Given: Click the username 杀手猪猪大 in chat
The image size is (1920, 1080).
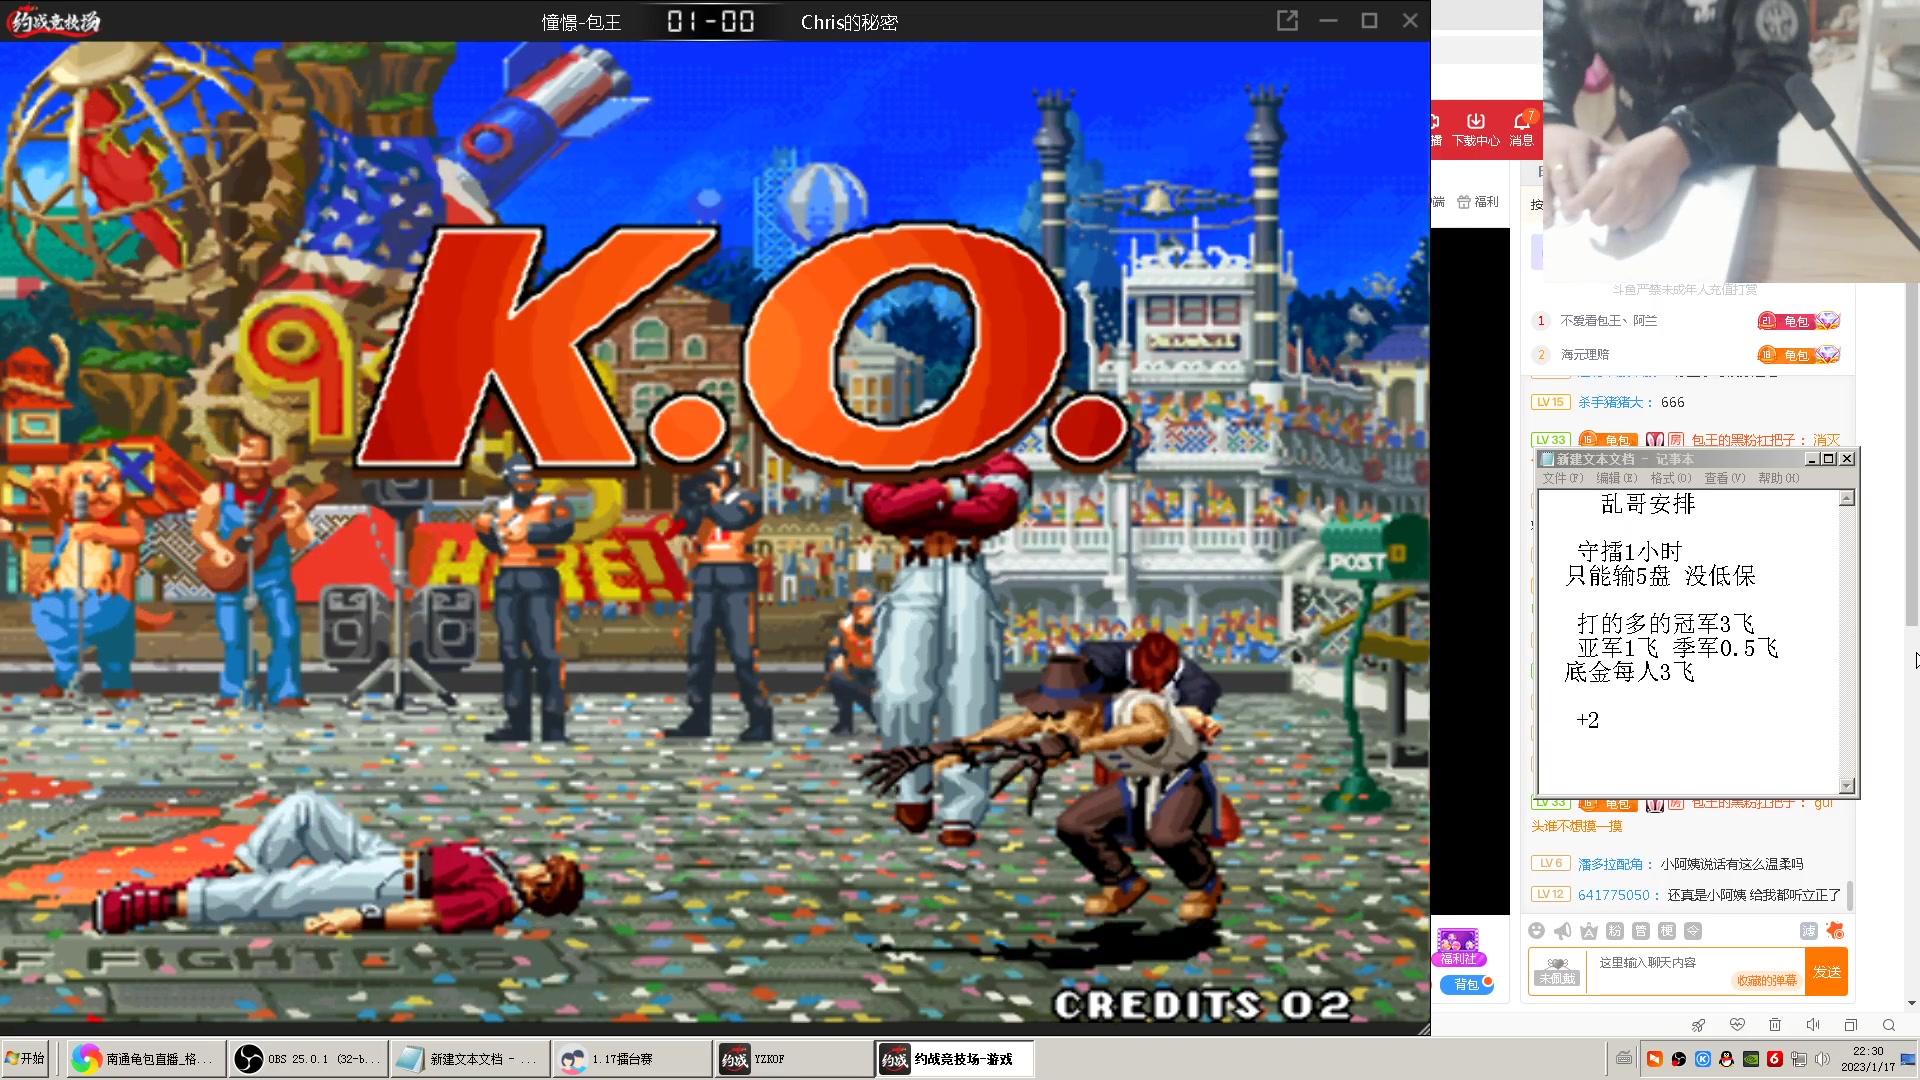Looking at the screenshot, I should [x=1611, y=403].
